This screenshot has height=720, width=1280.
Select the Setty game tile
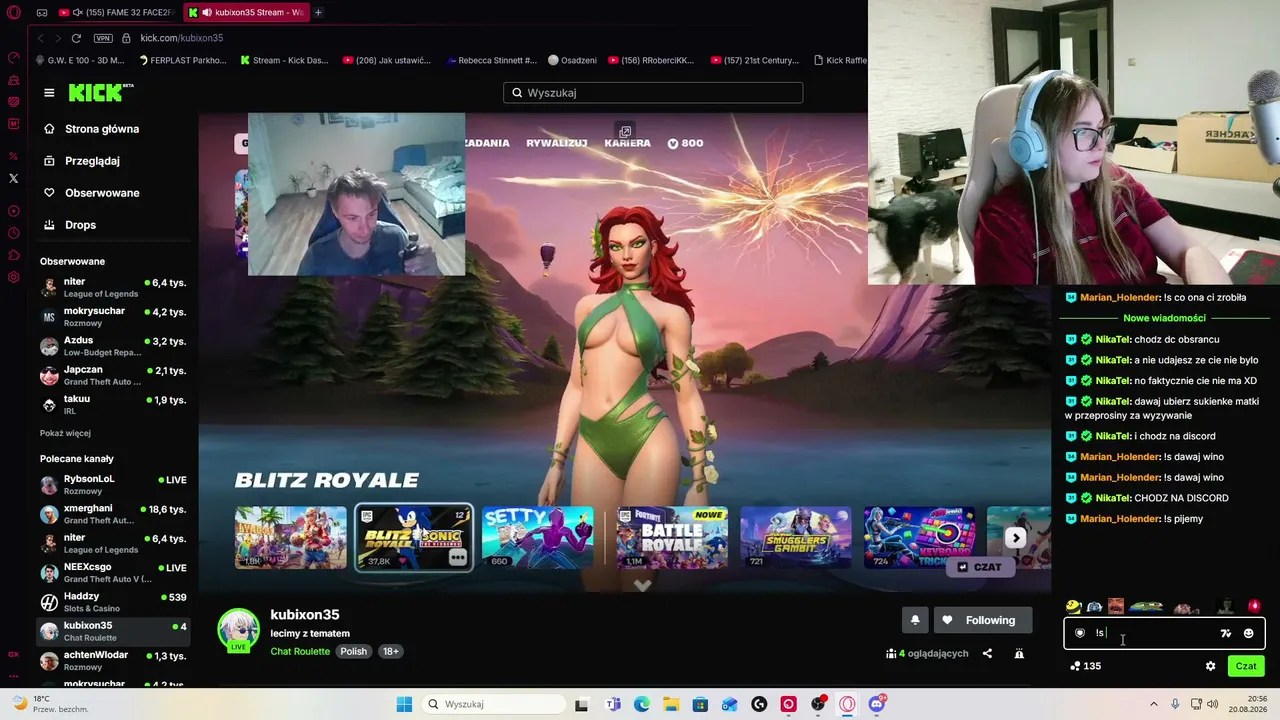538,537
